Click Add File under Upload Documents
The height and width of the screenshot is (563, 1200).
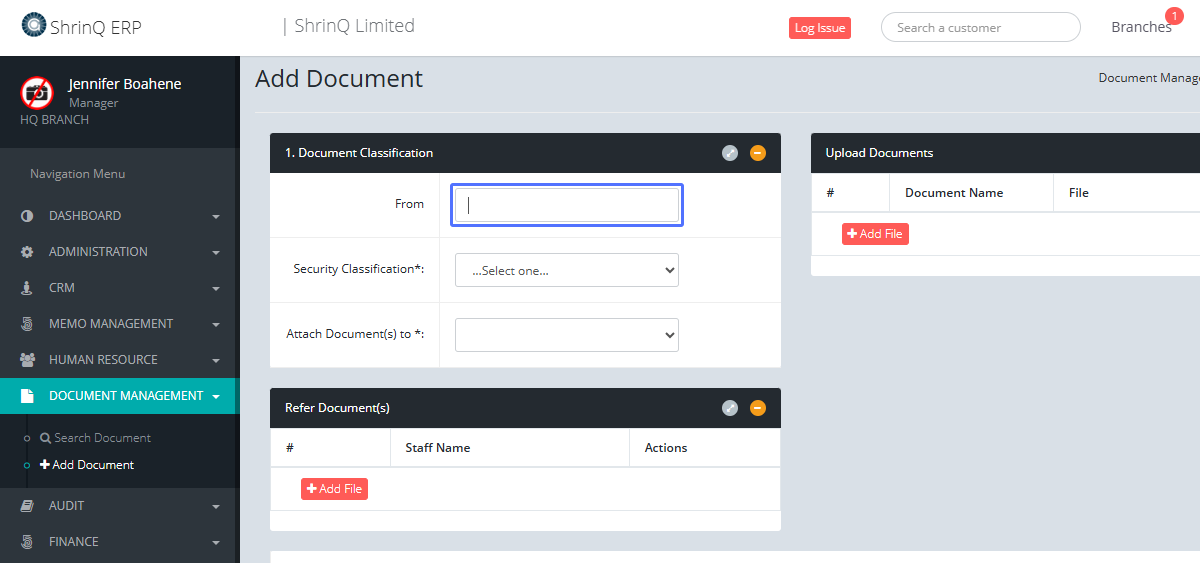[875, 234]
